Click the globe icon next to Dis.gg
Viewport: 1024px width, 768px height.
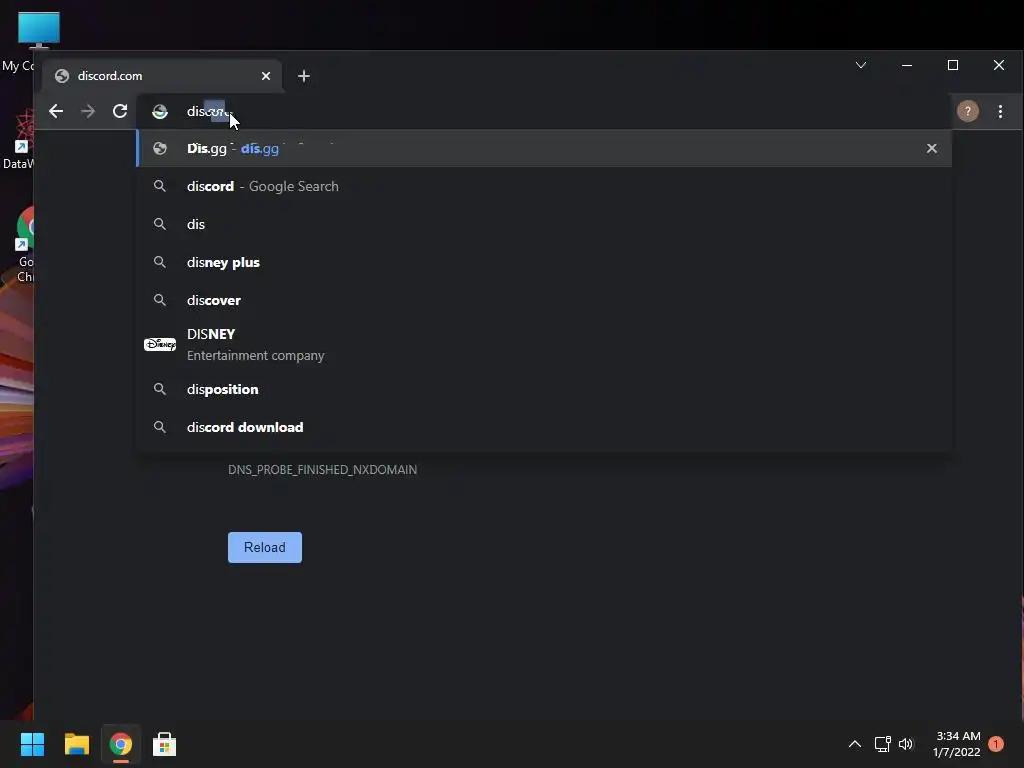(x=159, y=148)
